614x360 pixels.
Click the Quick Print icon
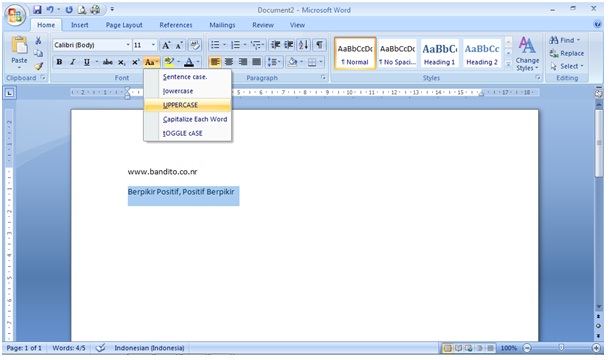pyautogui.click(x=95, y=9)
